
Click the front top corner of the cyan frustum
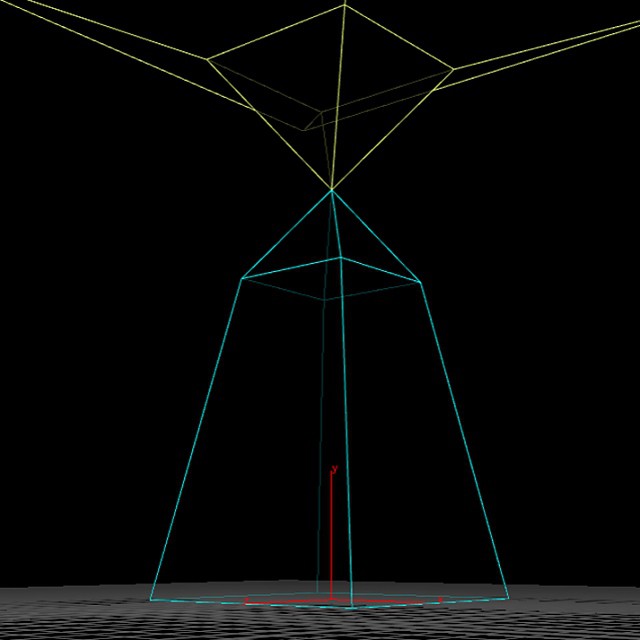[x=341, y=258]
